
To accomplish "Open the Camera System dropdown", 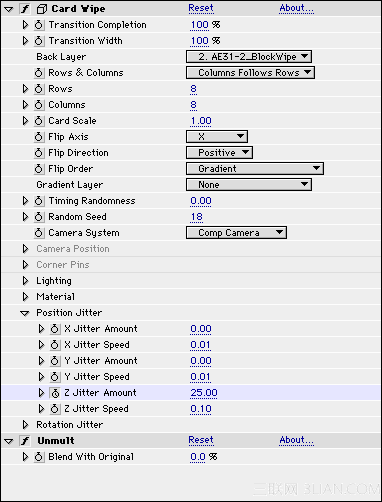I will pyautogui.click(x=236, y=233).
